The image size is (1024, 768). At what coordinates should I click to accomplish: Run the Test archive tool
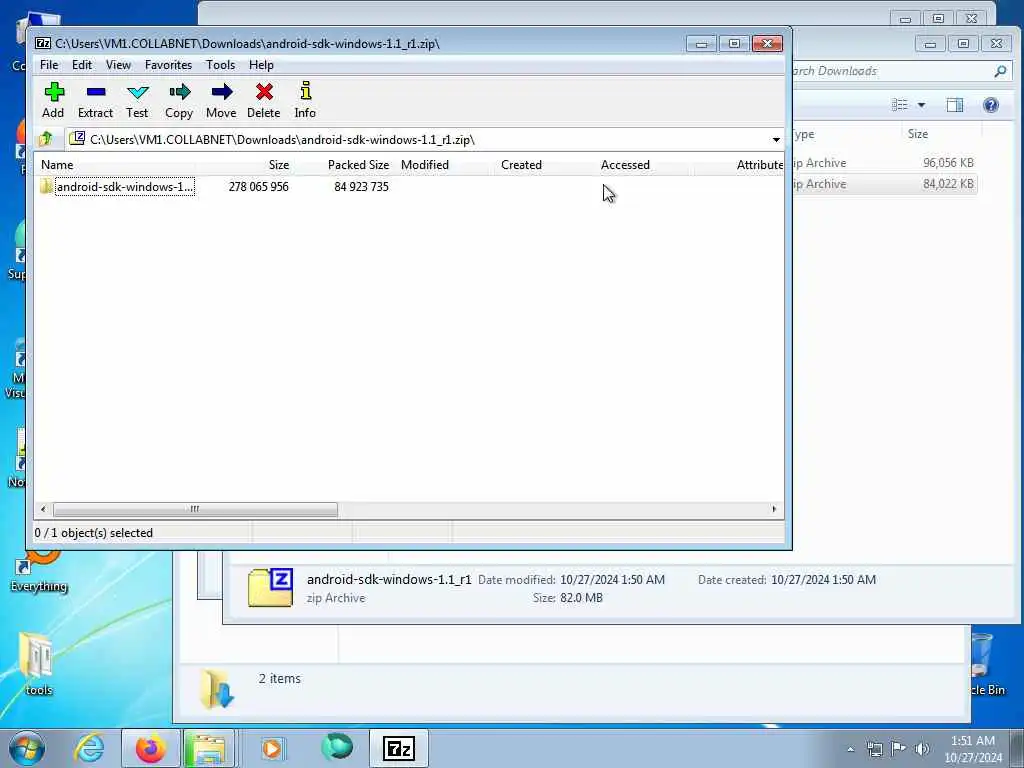pos(137,100)
